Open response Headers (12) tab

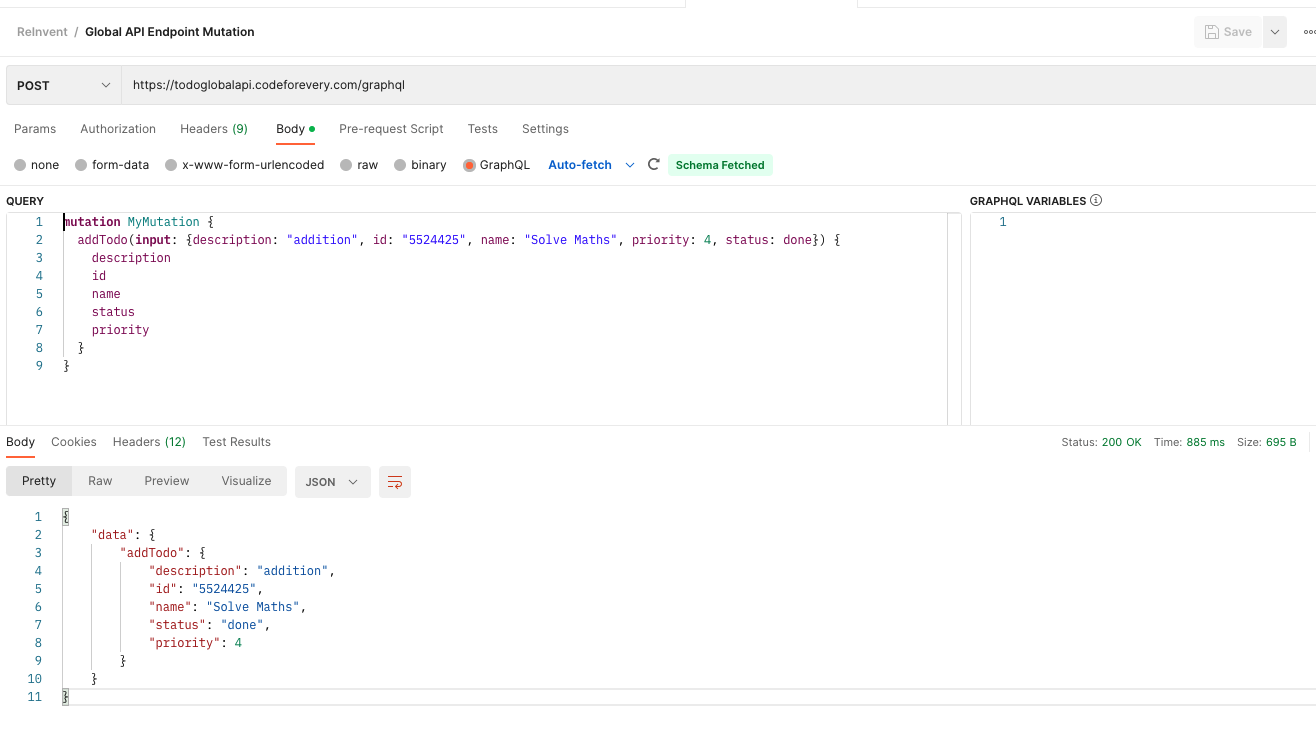click(149, 442)
